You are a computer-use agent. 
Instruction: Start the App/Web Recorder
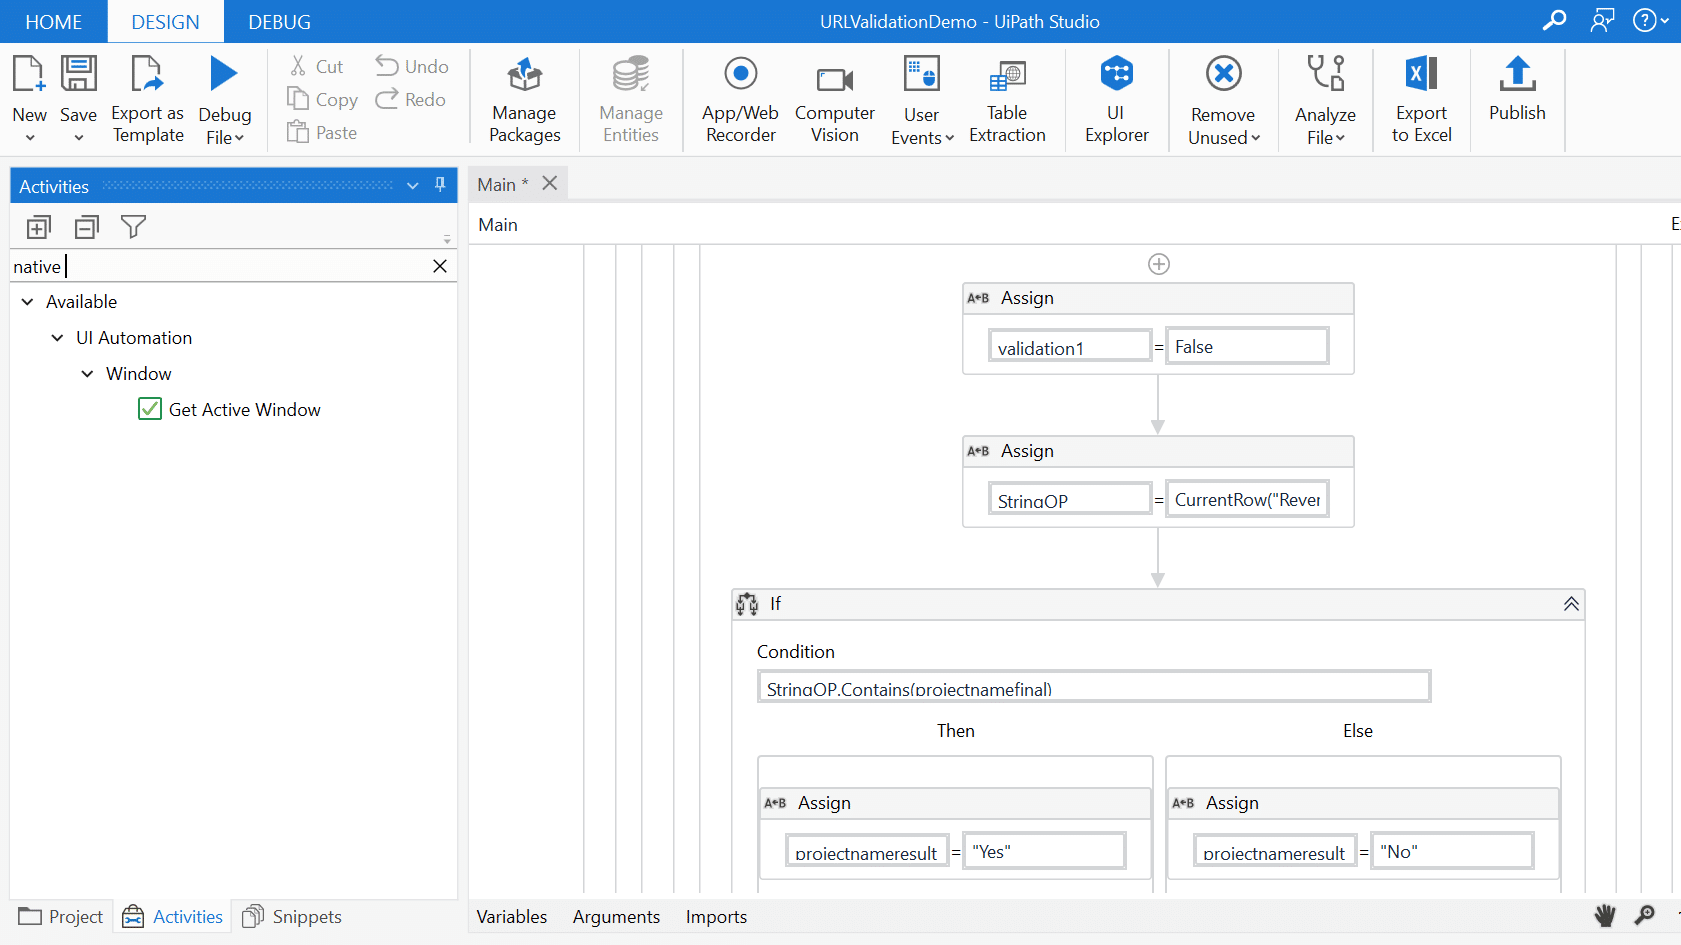(739, 98)
